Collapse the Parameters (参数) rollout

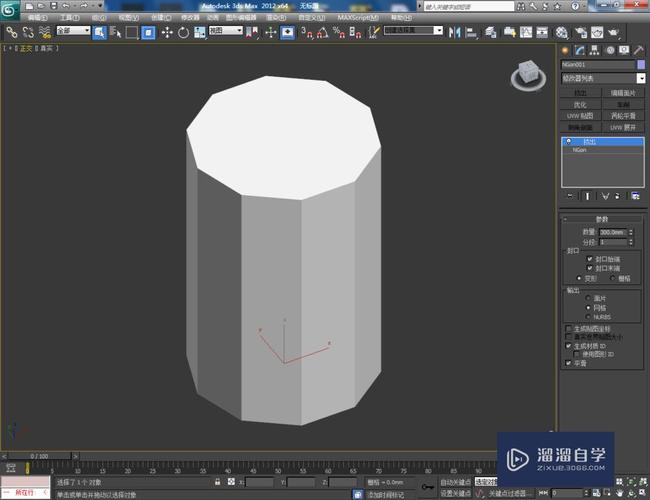coord(601,219)
